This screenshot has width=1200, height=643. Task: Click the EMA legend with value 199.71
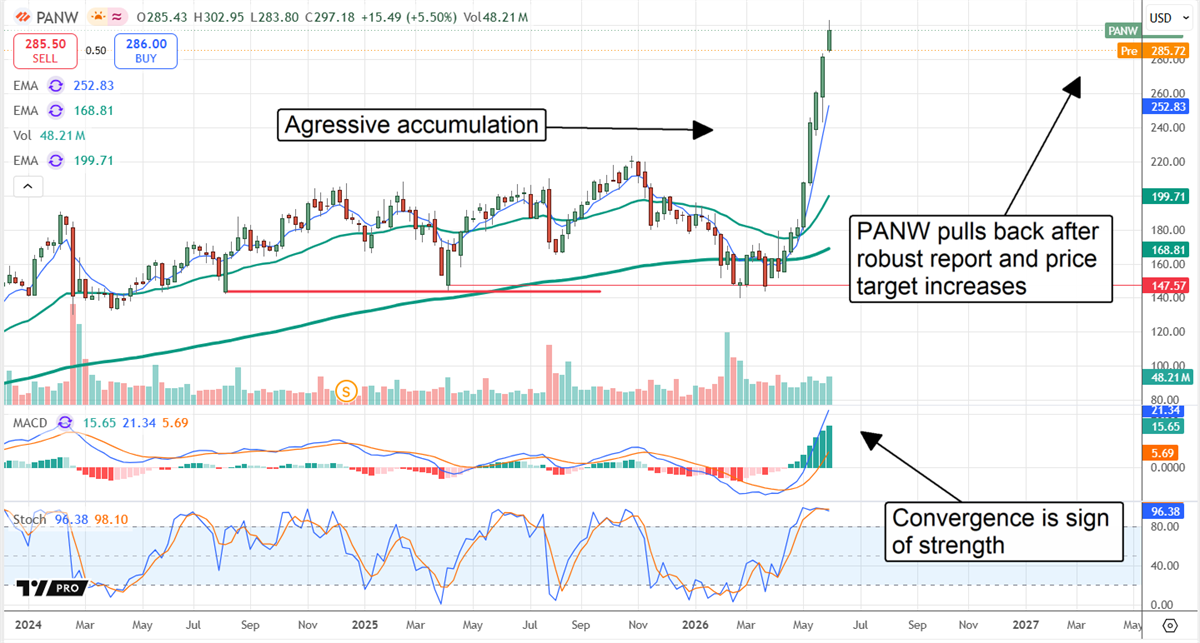(x=62, y=160)
